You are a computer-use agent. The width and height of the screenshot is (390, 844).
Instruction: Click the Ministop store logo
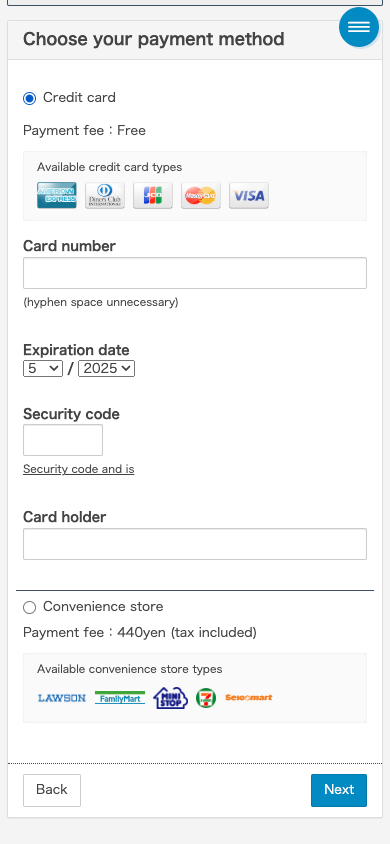(171, 698)
